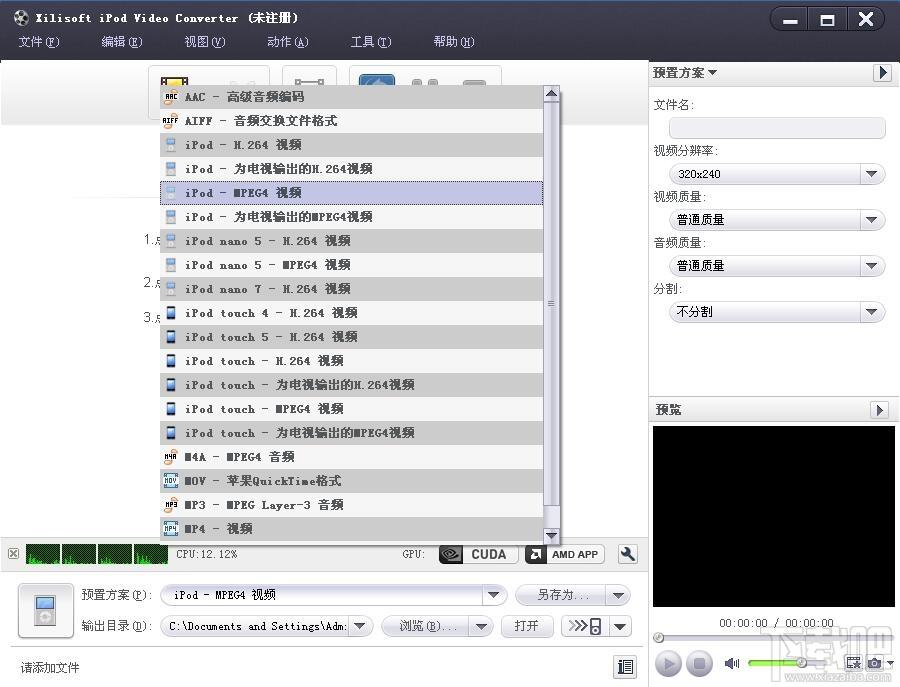Viewport: 900px width, 687px height.
Task: Open the 文件(F) menu
Action: click(38, 42)
